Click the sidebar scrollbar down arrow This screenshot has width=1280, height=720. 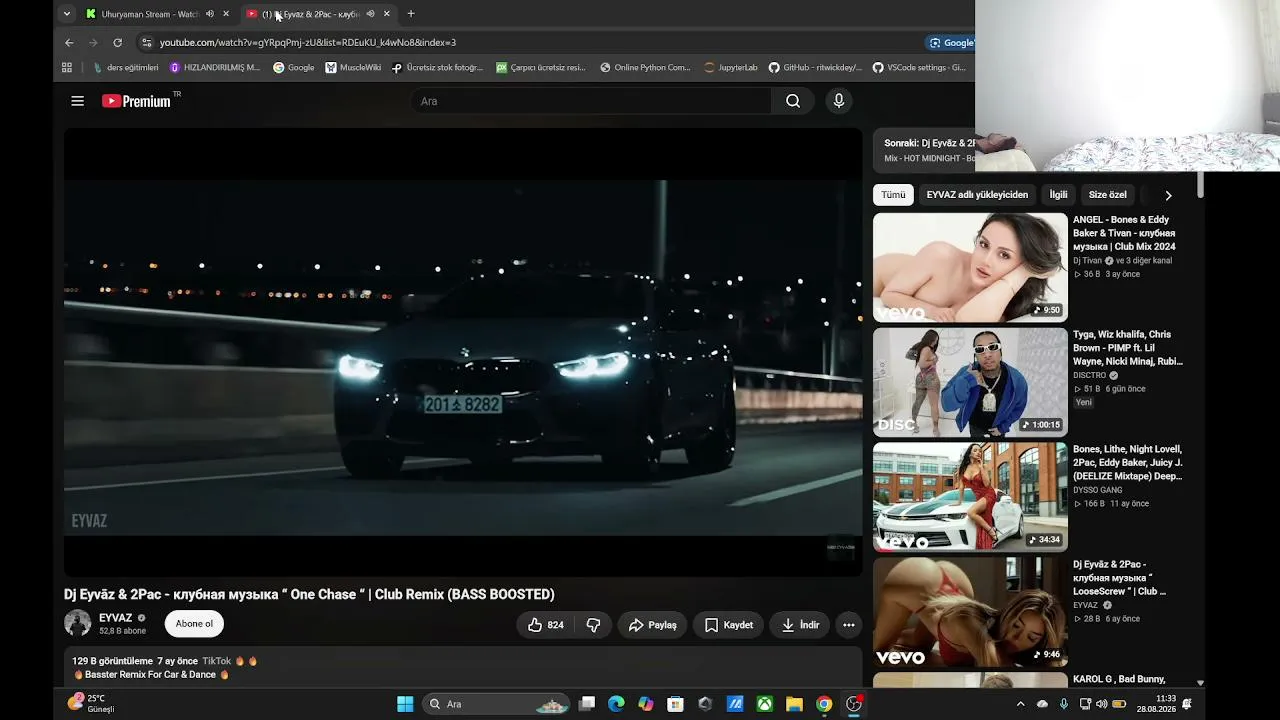click(x=1200, y=683)
